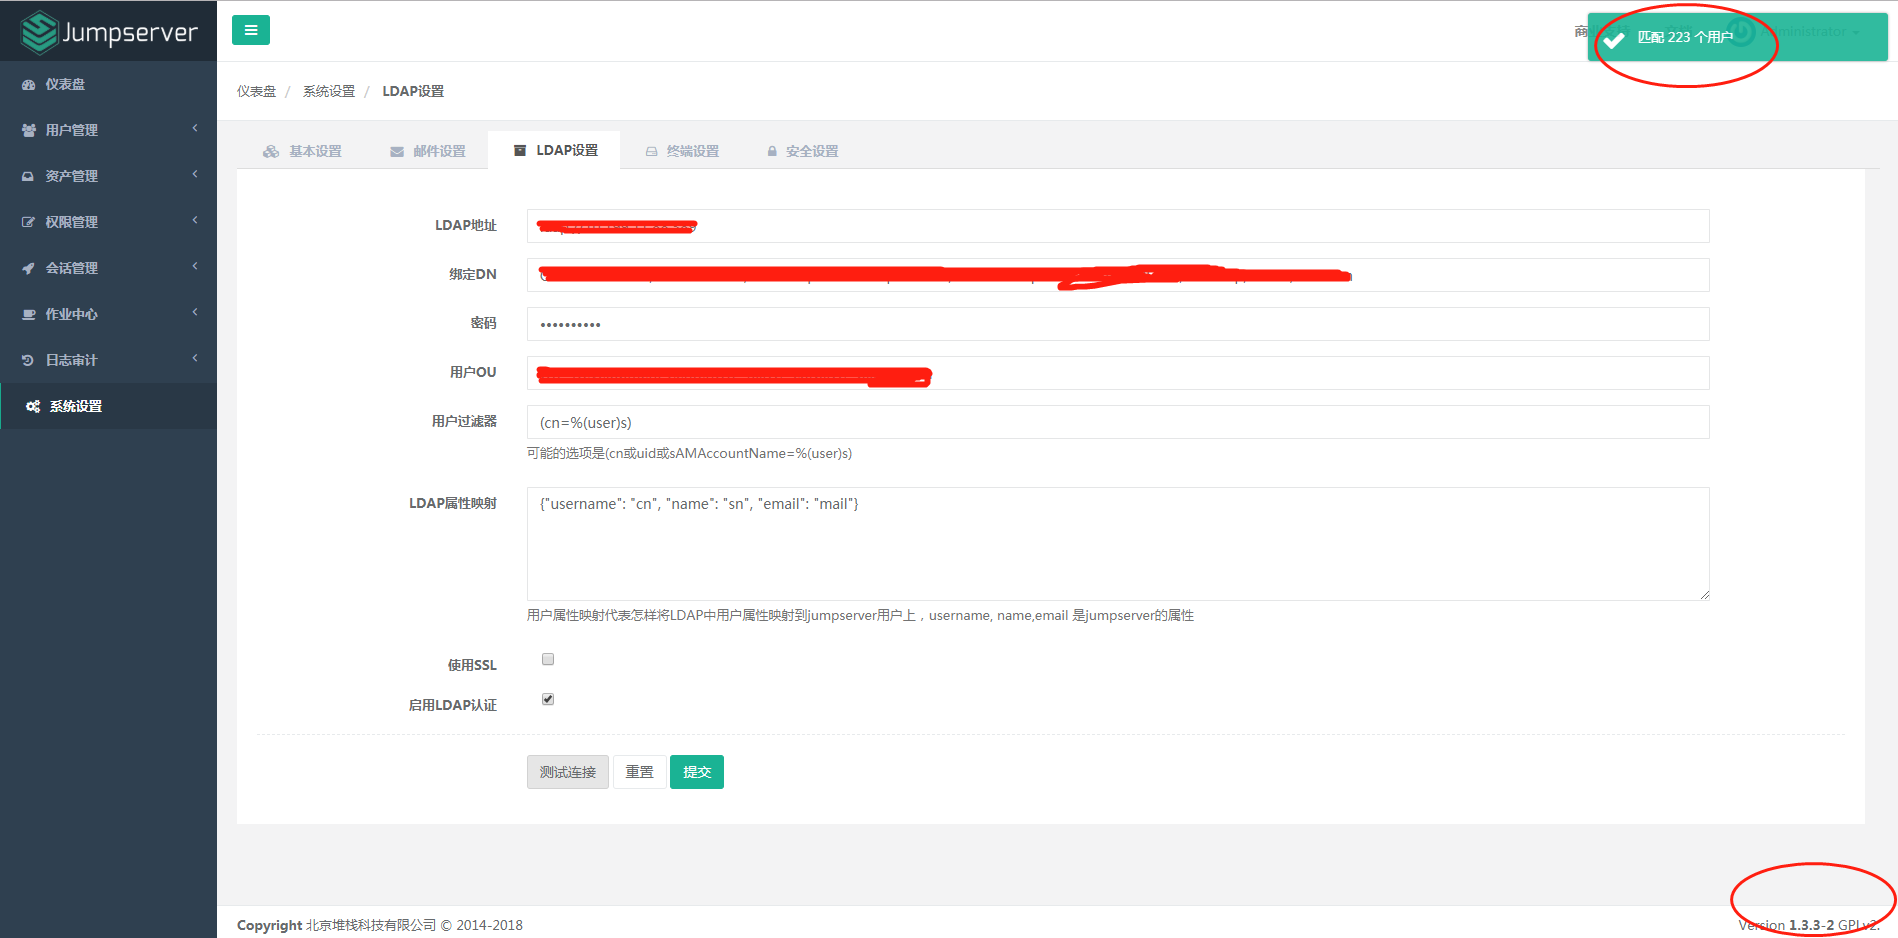Screen dimensions: 1898x938
Task: Submit settings with the 提交 button
Action: [x=696, y=771]
